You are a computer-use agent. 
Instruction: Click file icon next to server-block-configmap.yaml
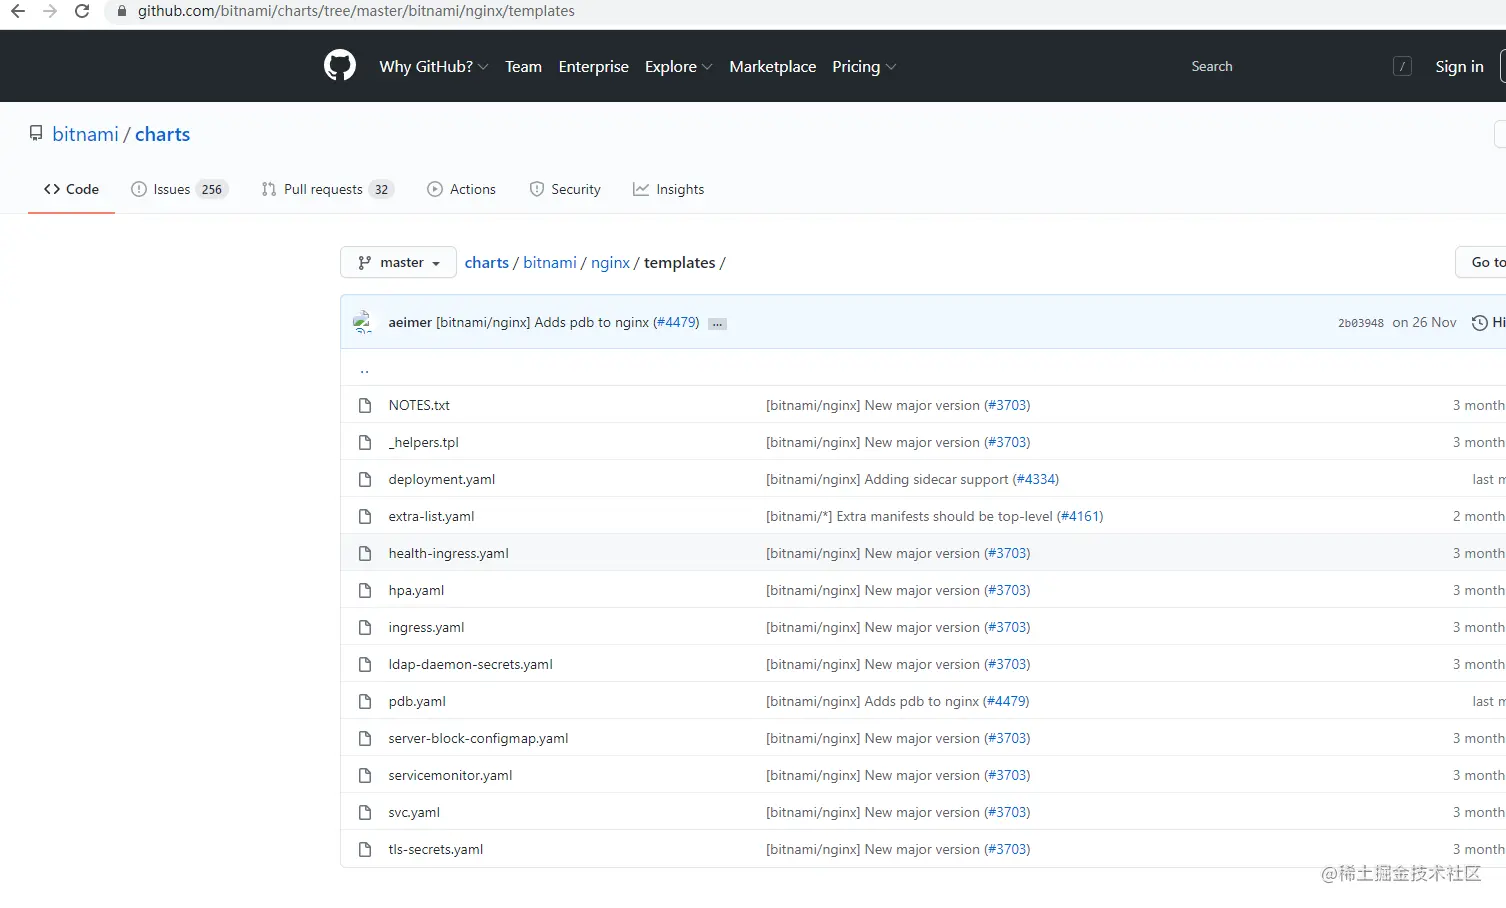coord(365,738)
